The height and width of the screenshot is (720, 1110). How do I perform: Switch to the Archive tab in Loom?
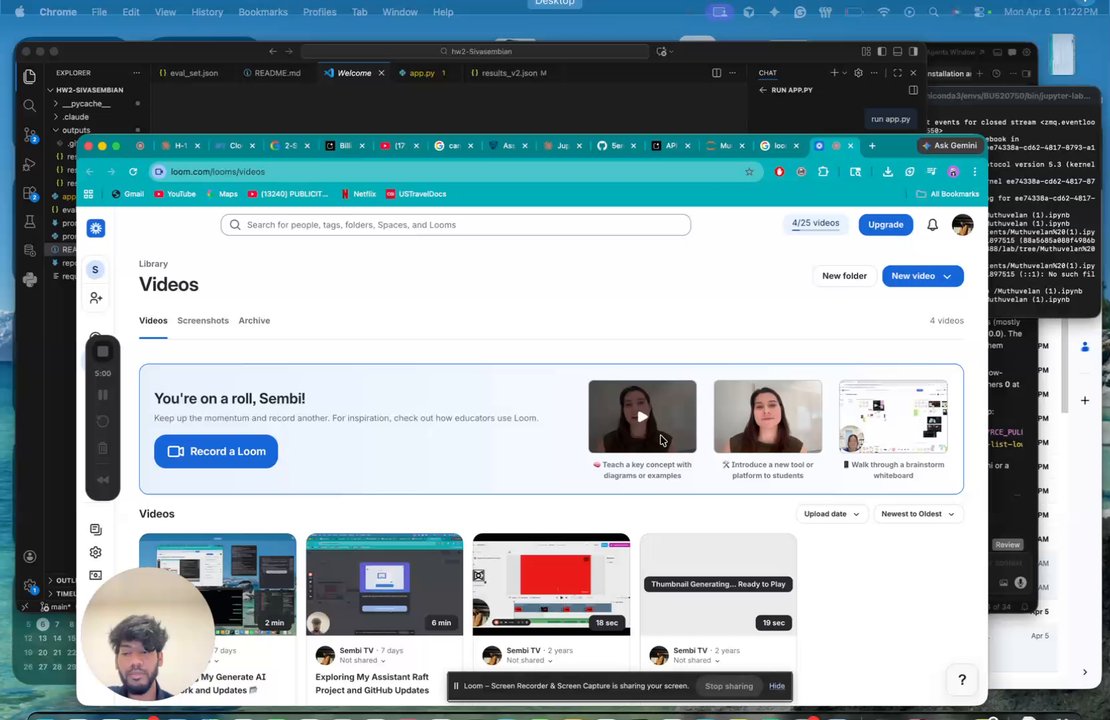(x=254, y=321)
